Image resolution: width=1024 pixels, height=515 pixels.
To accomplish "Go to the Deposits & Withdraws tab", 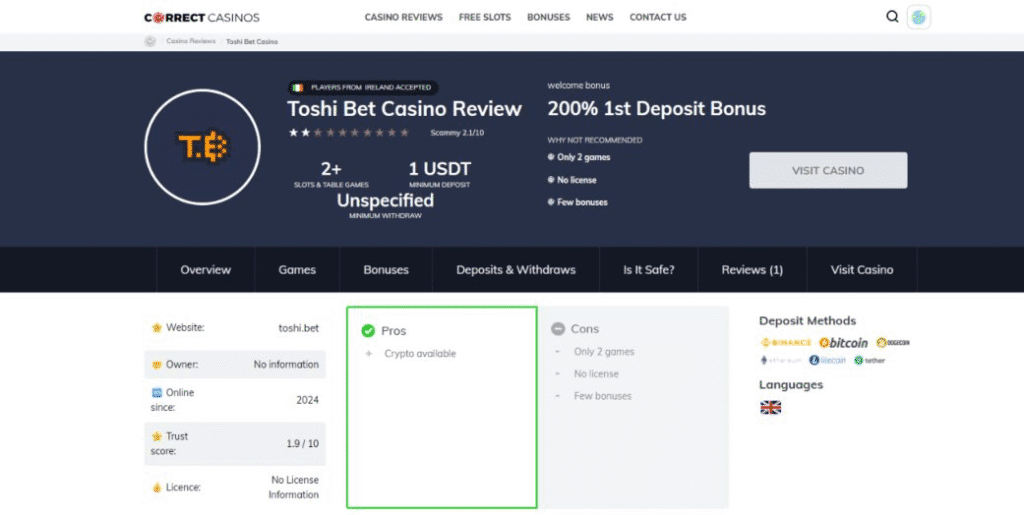I will (516, 270).
